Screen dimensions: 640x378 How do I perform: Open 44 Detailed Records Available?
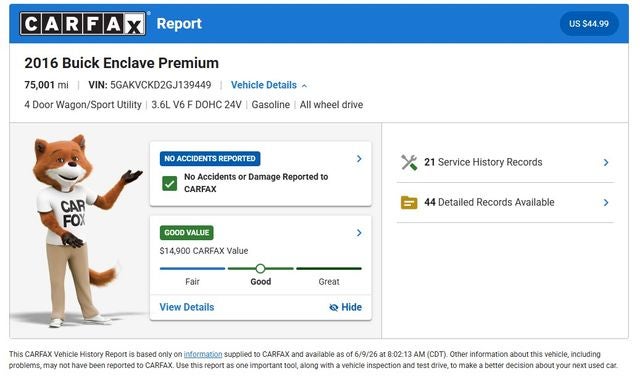point(505,202)
